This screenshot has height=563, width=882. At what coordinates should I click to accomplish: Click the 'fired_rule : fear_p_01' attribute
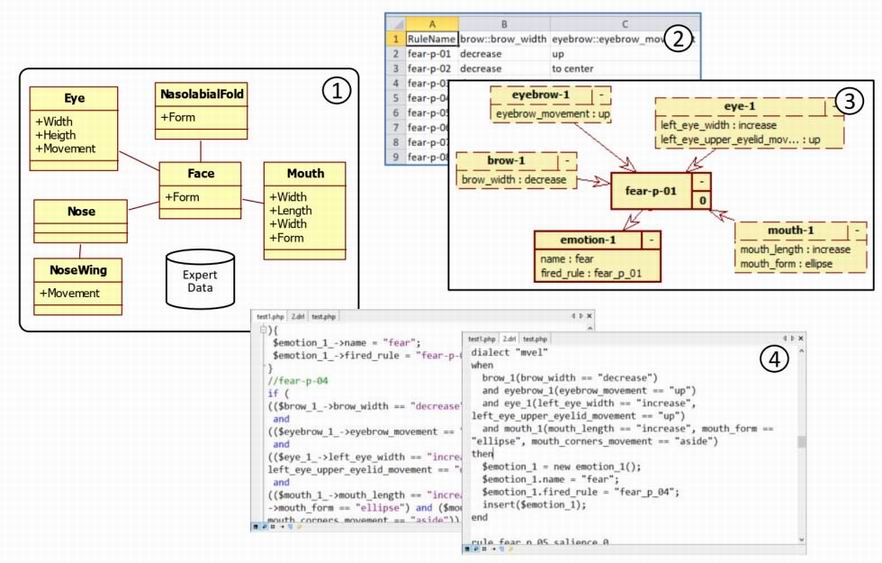click(x=591, y=273)
